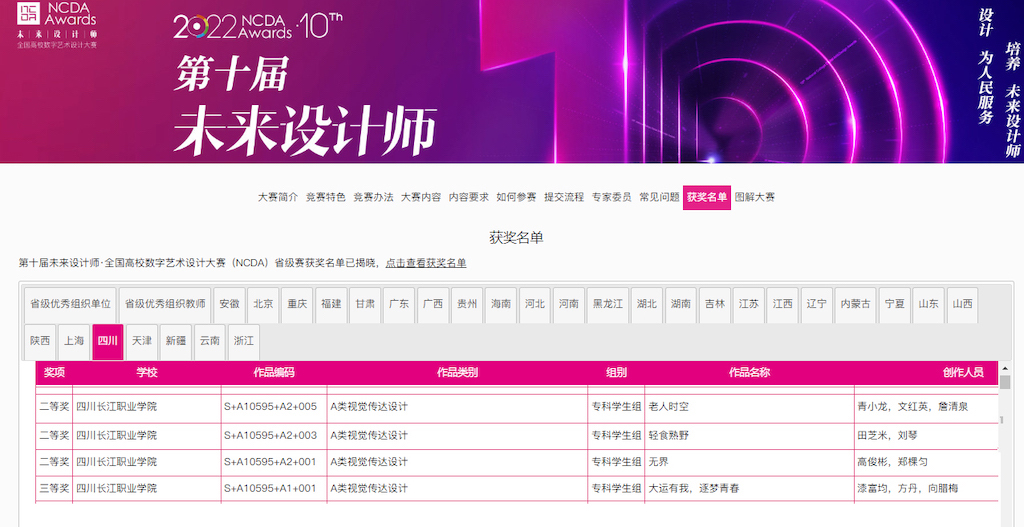1024x527 pixels.
Task: Go to 专家委员 section
Action: point(611,197)
